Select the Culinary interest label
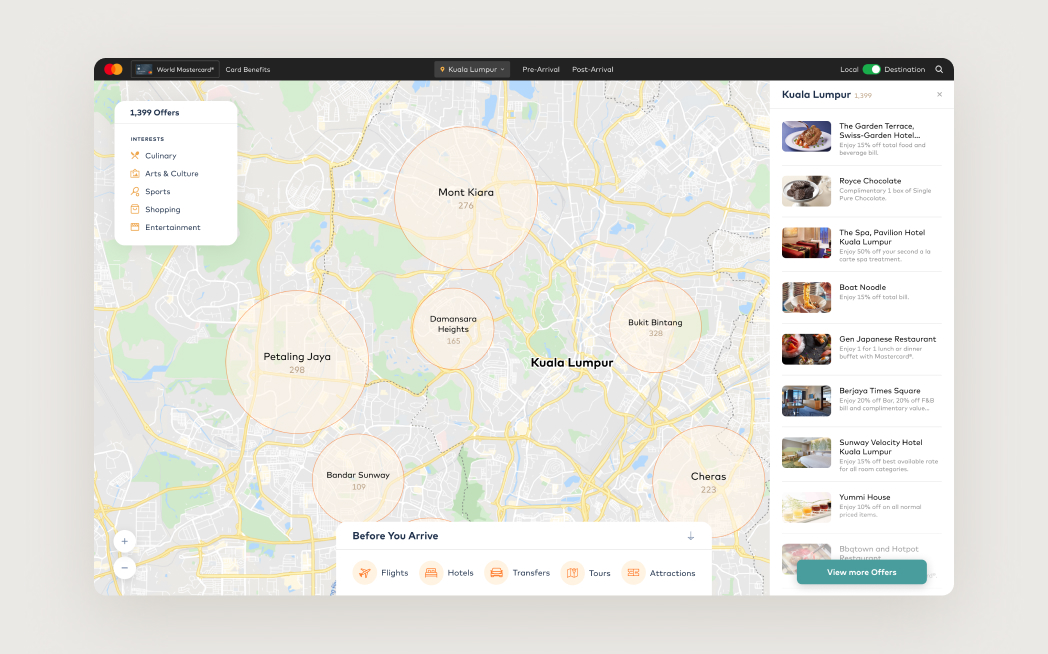Viewport: 1048px width, 654px height. [x=161, y=156]
